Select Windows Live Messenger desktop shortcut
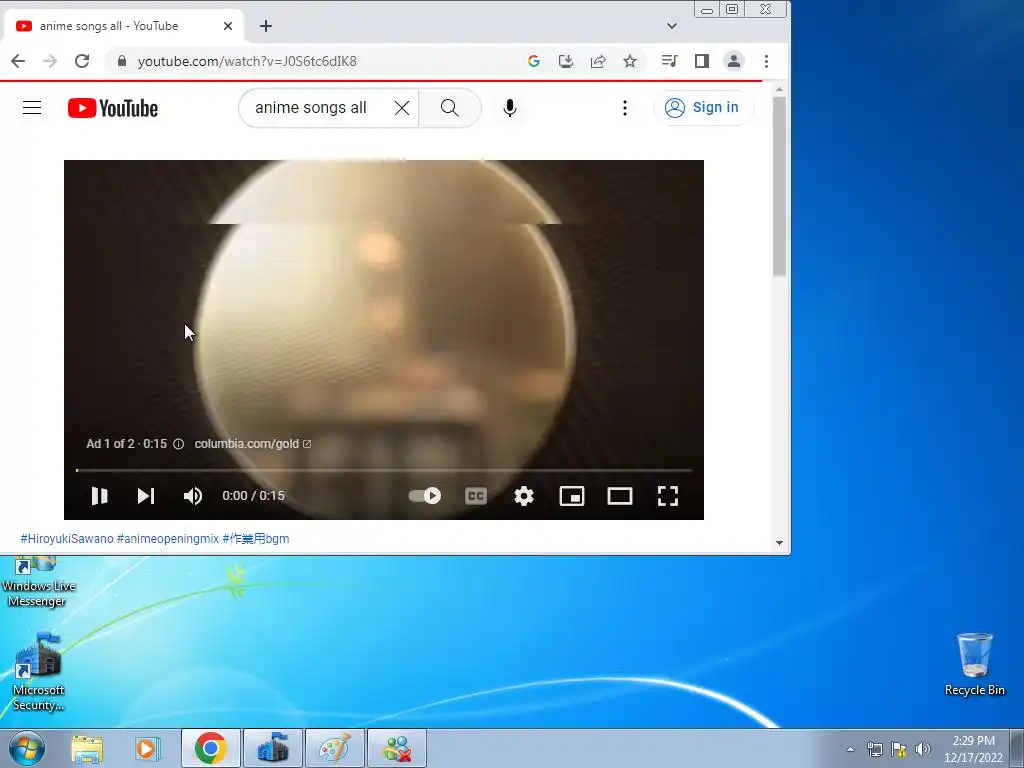This screenshot has width=1024, height=768. tap(39, 583)
